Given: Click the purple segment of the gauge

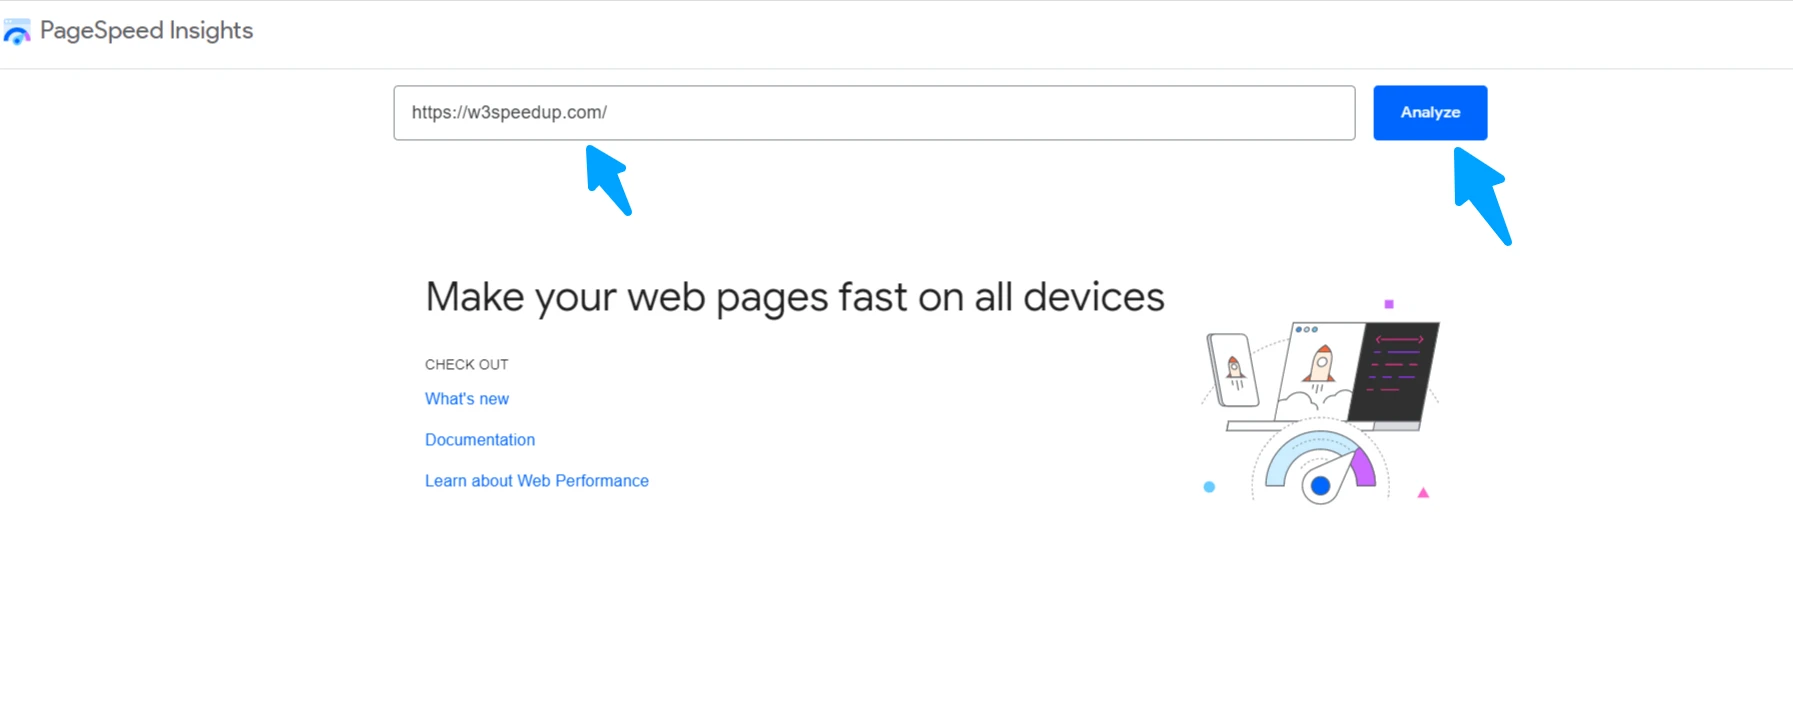Looking at the screenshot, I should coord(1363,469).
